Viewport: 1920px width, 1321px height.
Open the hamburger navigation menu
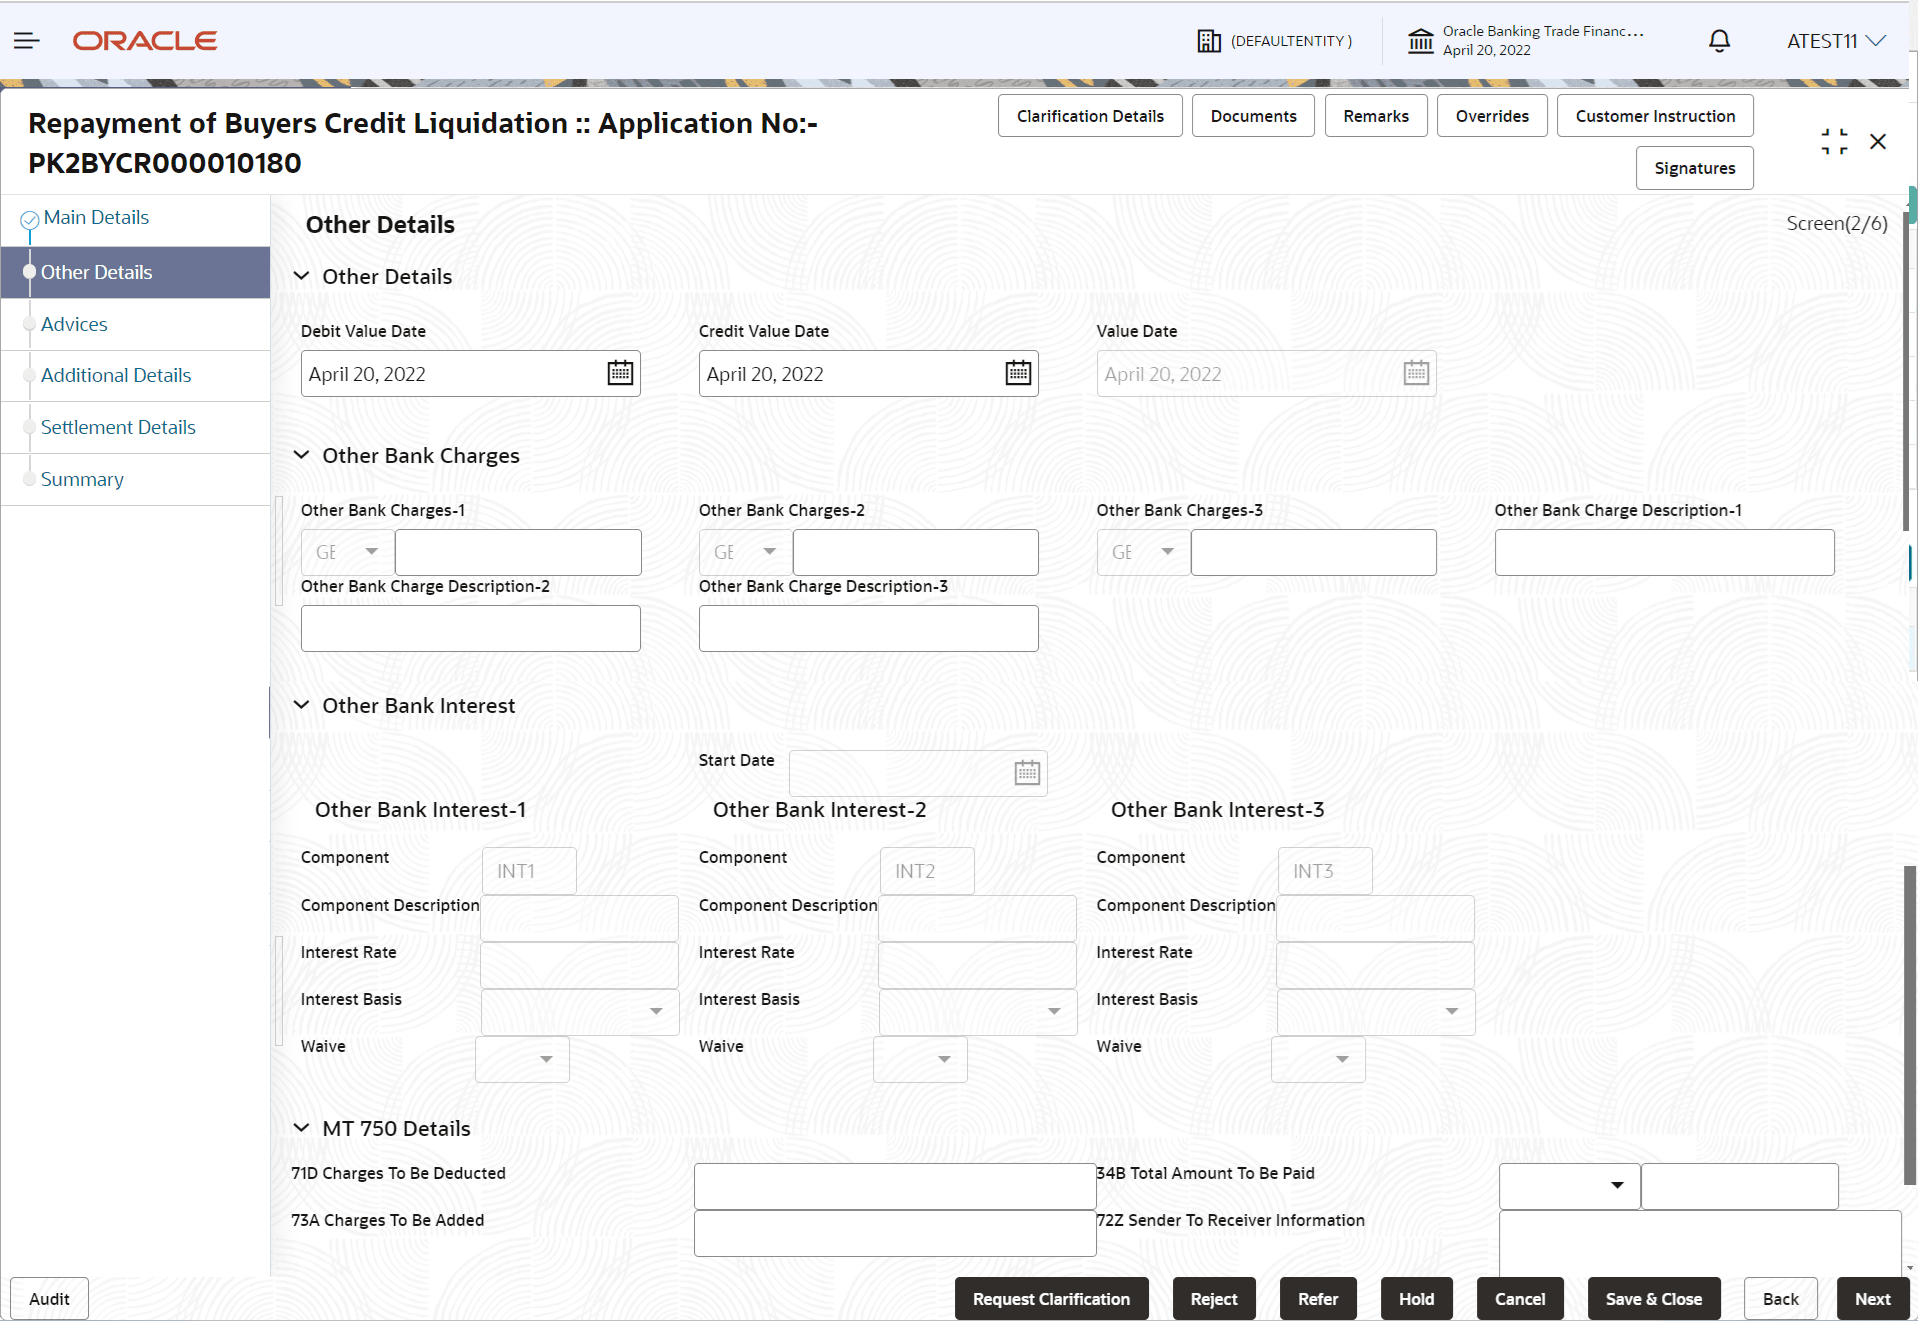pyautogui.click(x=27, y=41)
